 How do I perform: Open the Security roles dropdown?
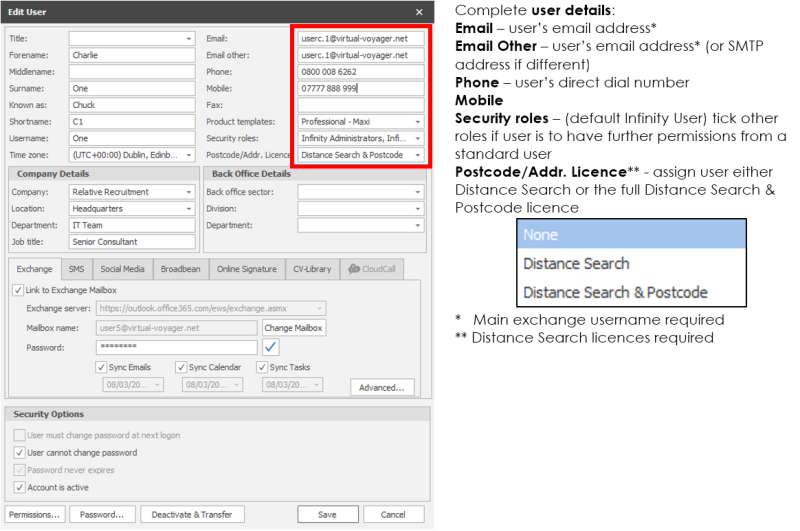coord(418,138)
